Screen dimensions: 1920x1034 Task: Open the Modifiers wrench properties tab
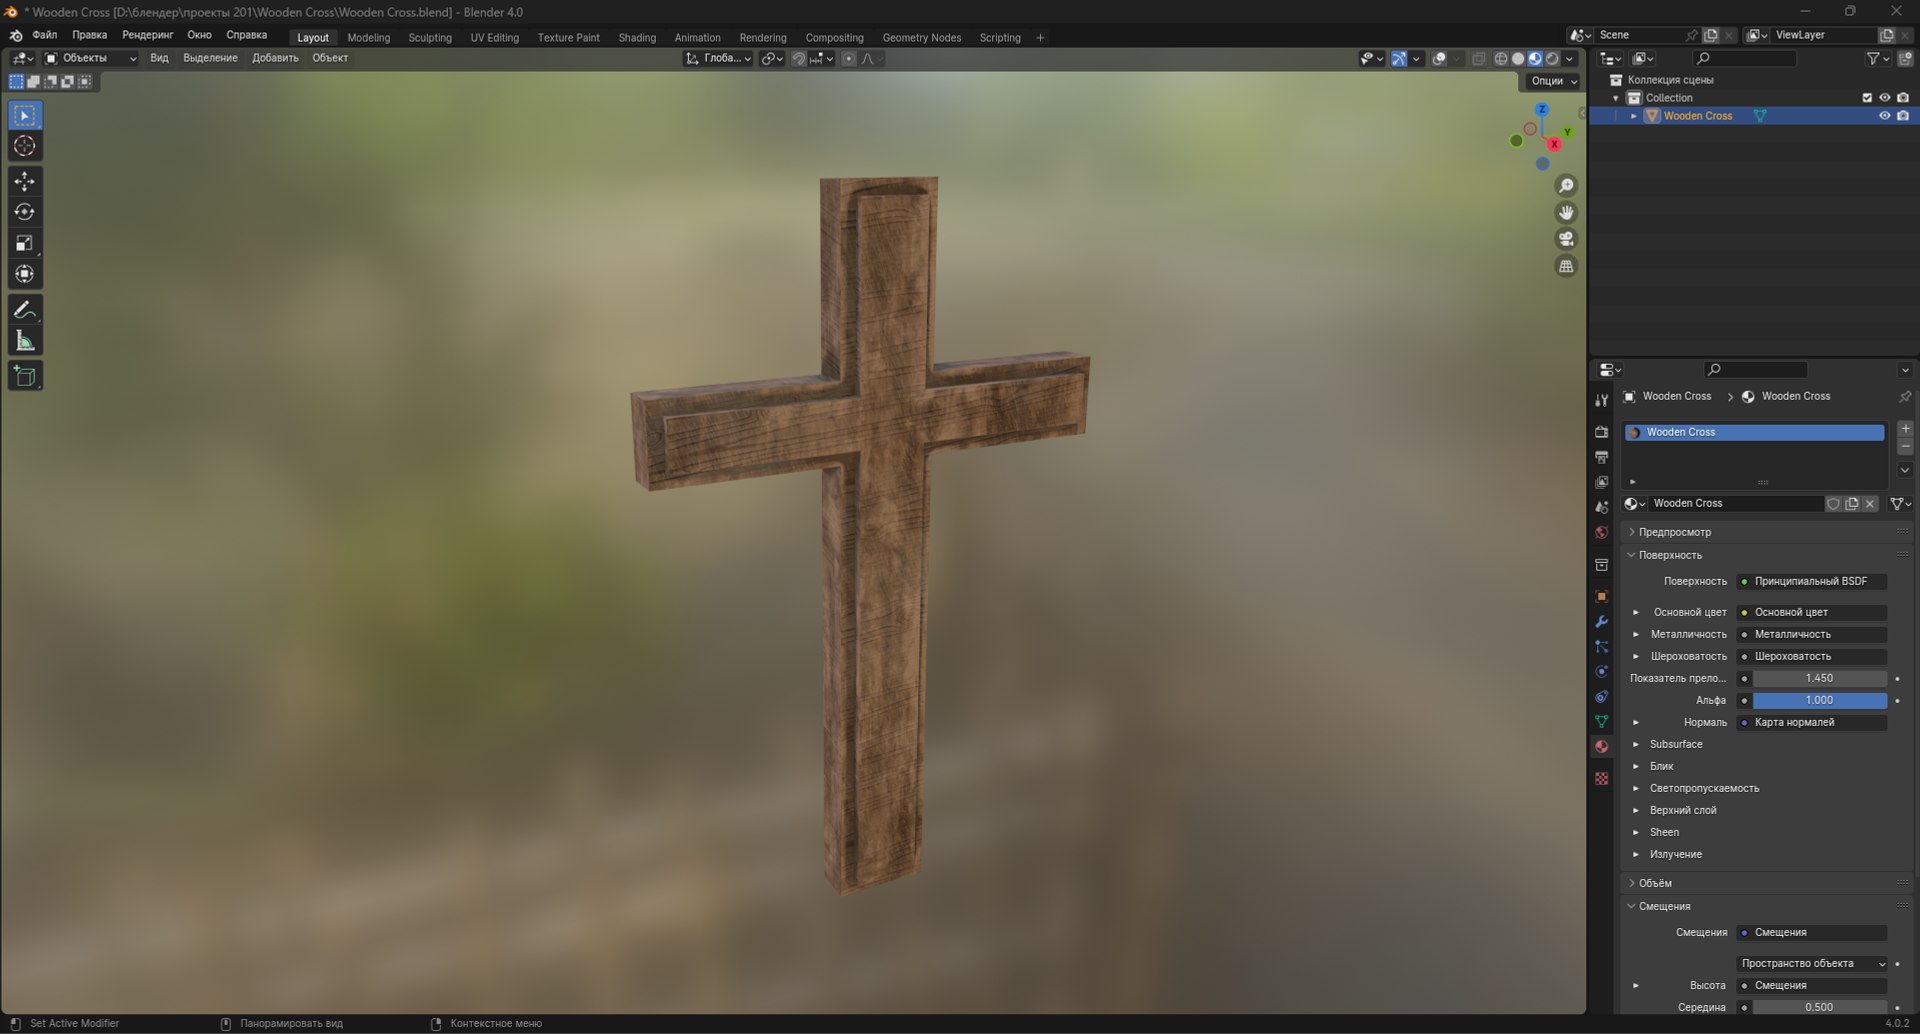[x=1601, y=621]
